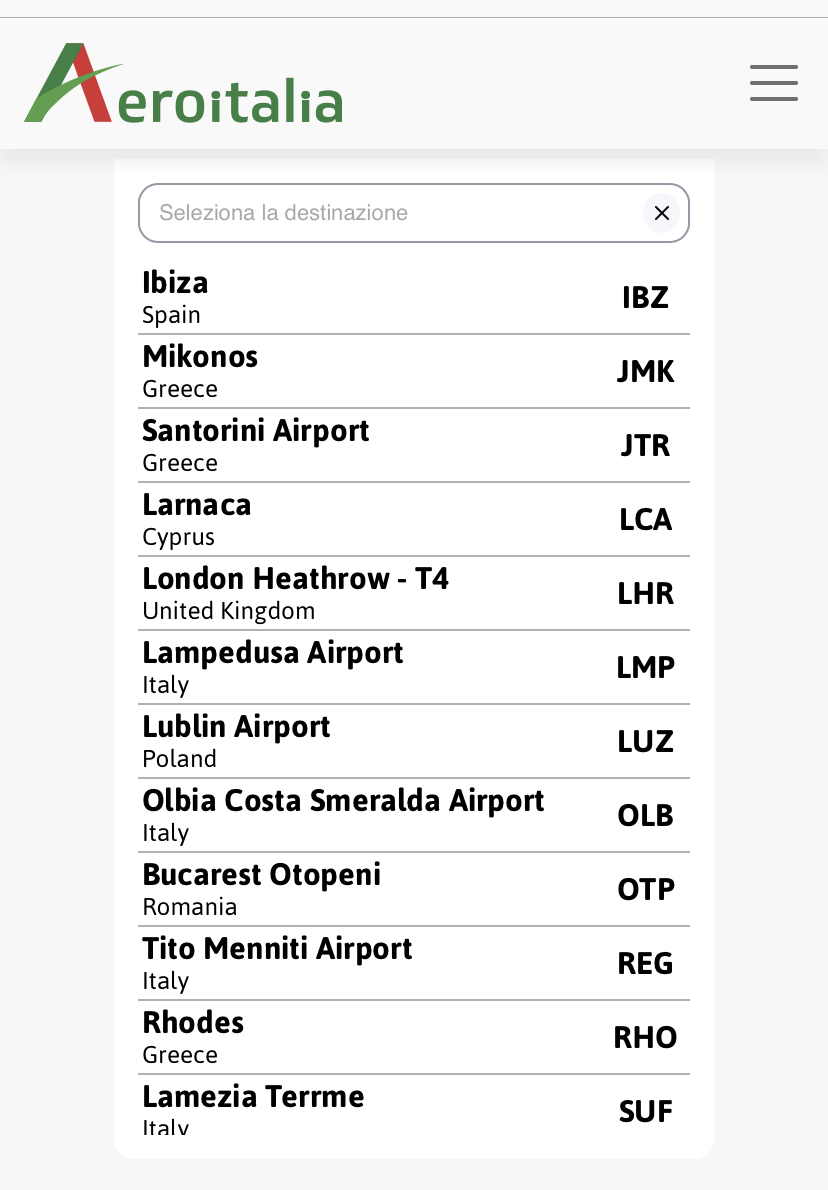Open the hamburger menu

[x=773, y=83]
